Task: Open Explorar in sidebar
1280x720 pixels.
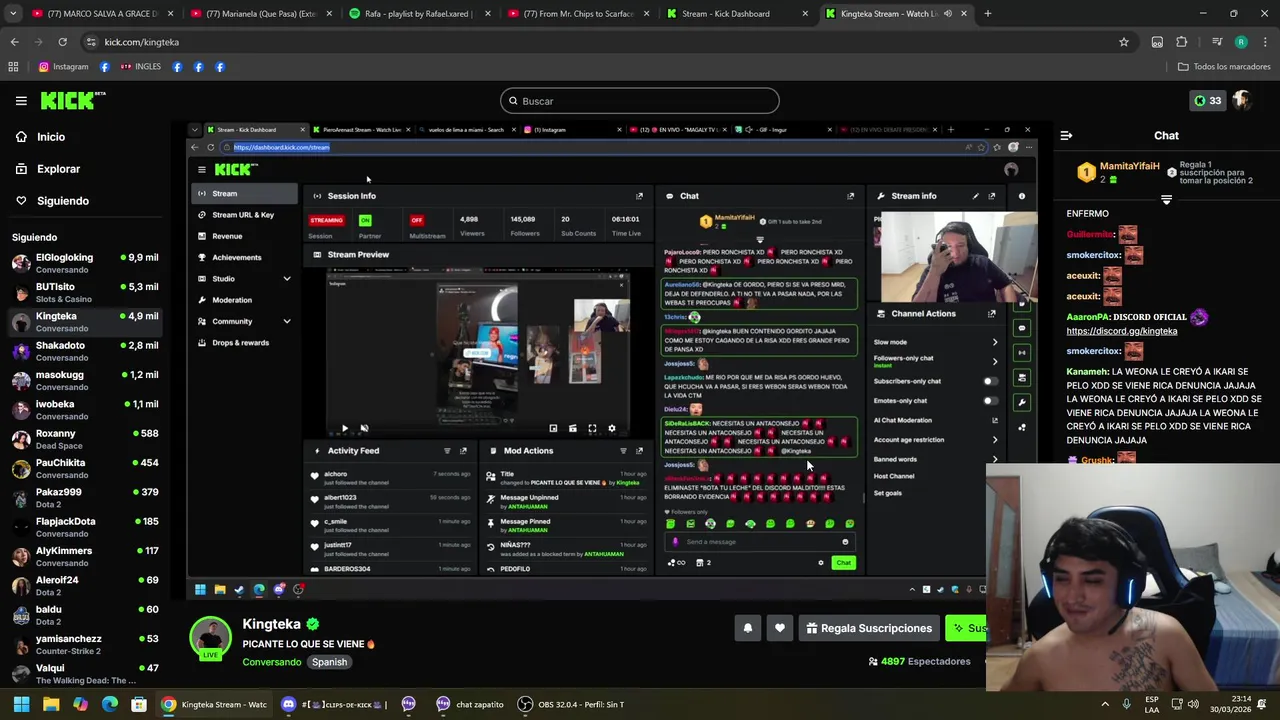Action: click(58, 169)
